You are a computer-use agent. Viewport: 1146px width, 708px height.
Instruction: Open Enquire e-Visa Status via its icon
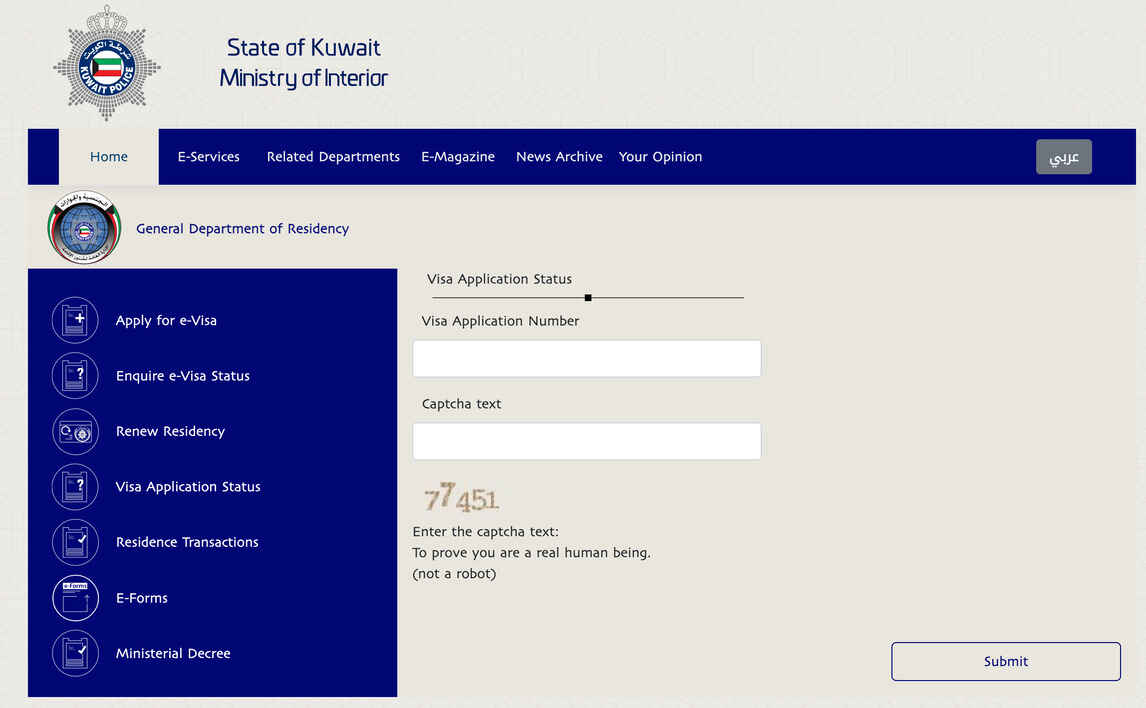[x=75, y=375]
